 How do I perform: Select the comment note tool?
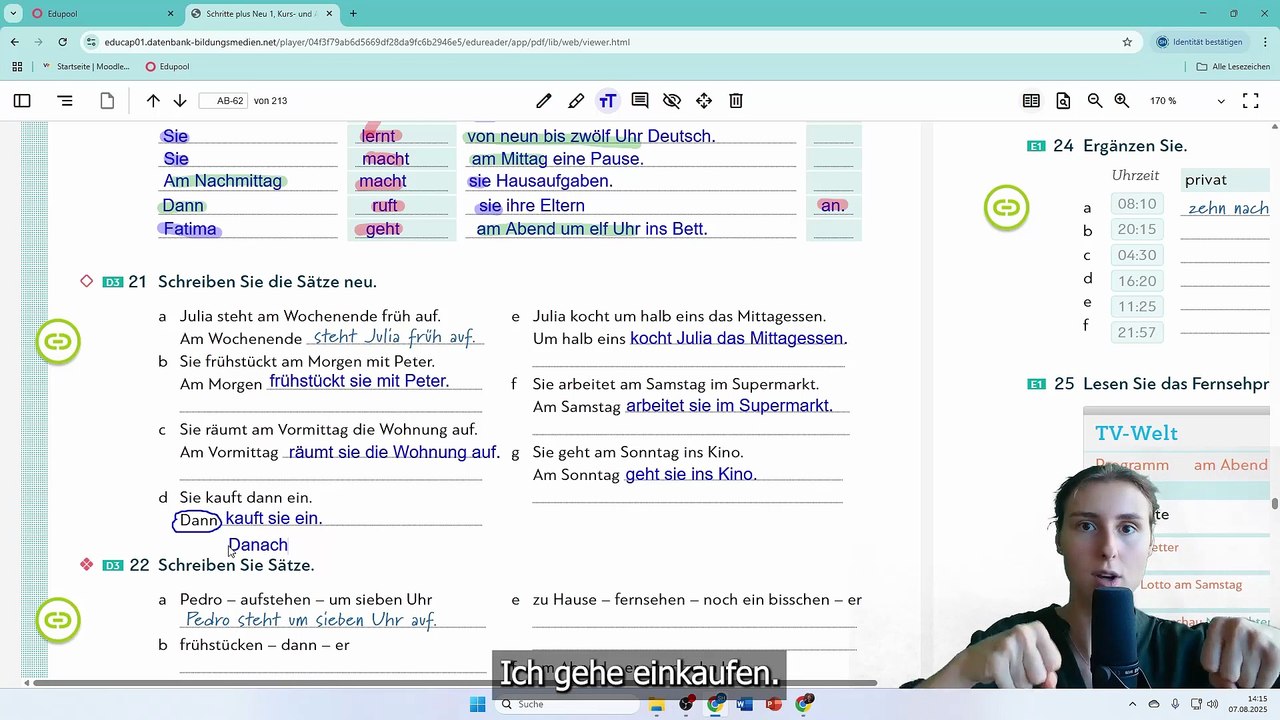click(640, 101)
